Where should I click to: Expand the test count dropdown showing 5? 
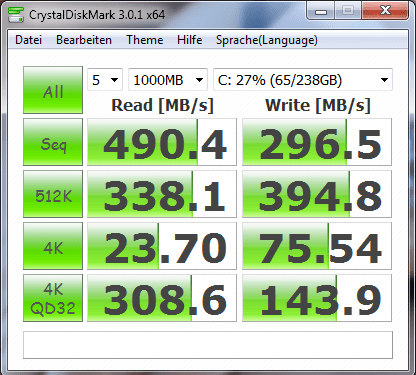coord(105,80)
